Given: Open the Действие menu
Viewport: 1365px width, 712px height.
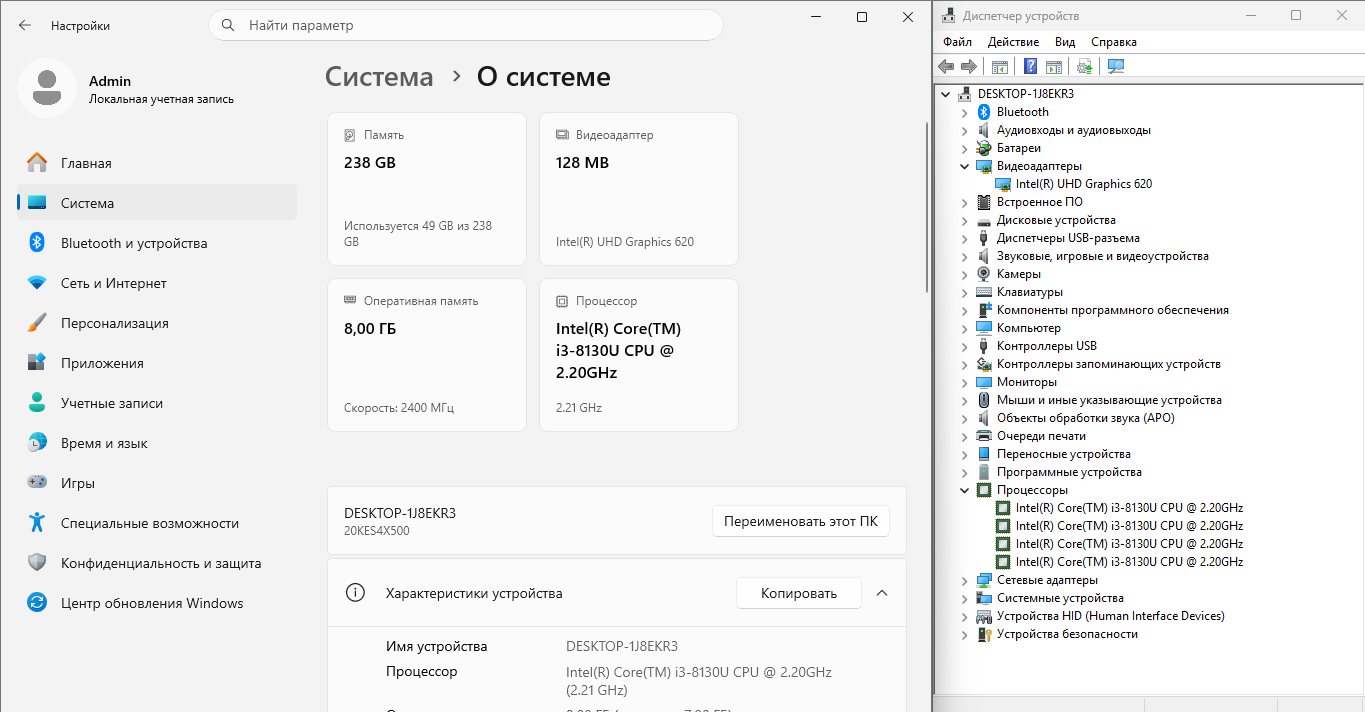Looking at the screenshot, I should [1013, 42].
